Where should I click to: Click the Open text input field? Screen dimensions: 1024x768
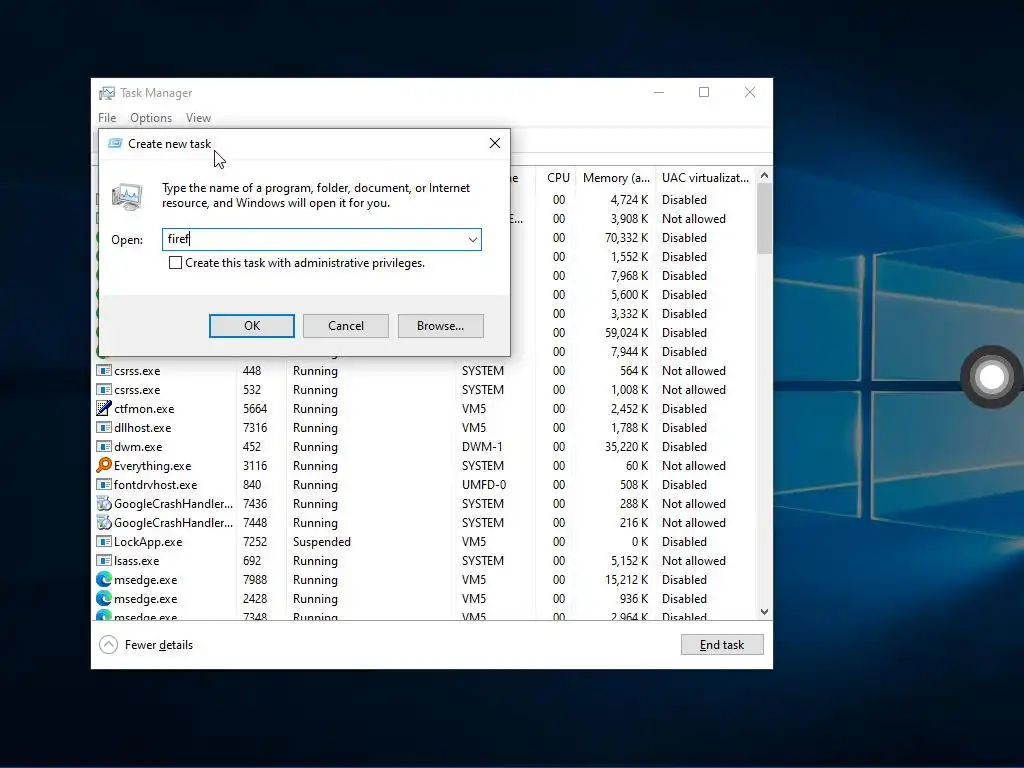click(x=313, y=240)
